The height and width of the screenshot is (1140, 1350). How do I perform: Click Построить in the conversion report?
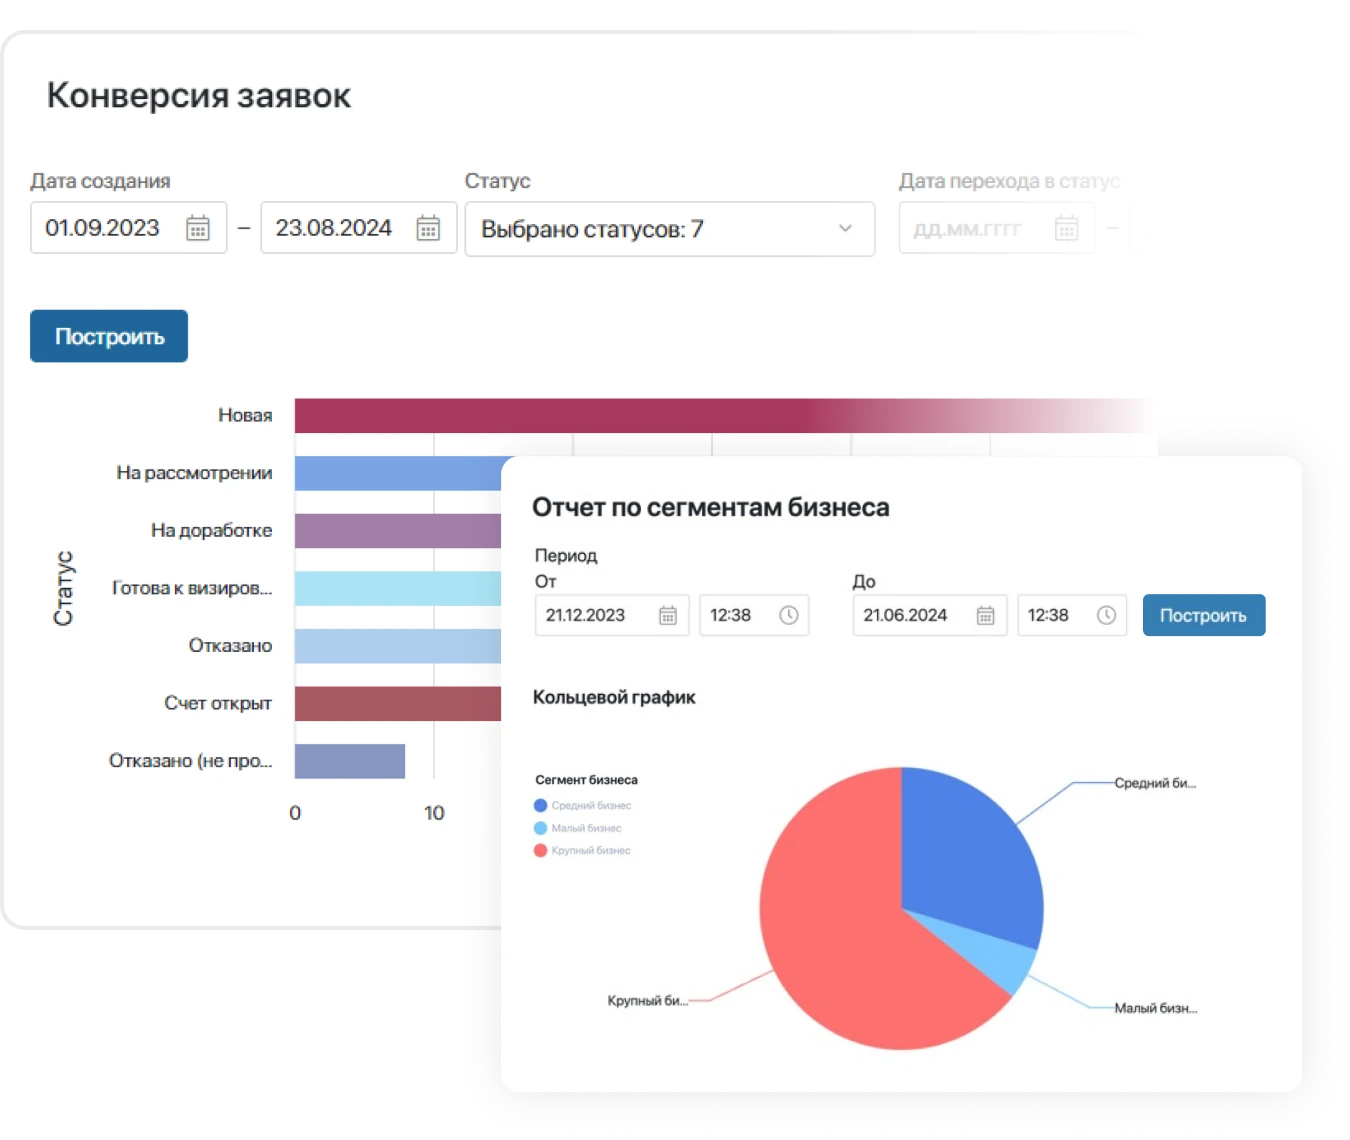(x=108, y=336)
